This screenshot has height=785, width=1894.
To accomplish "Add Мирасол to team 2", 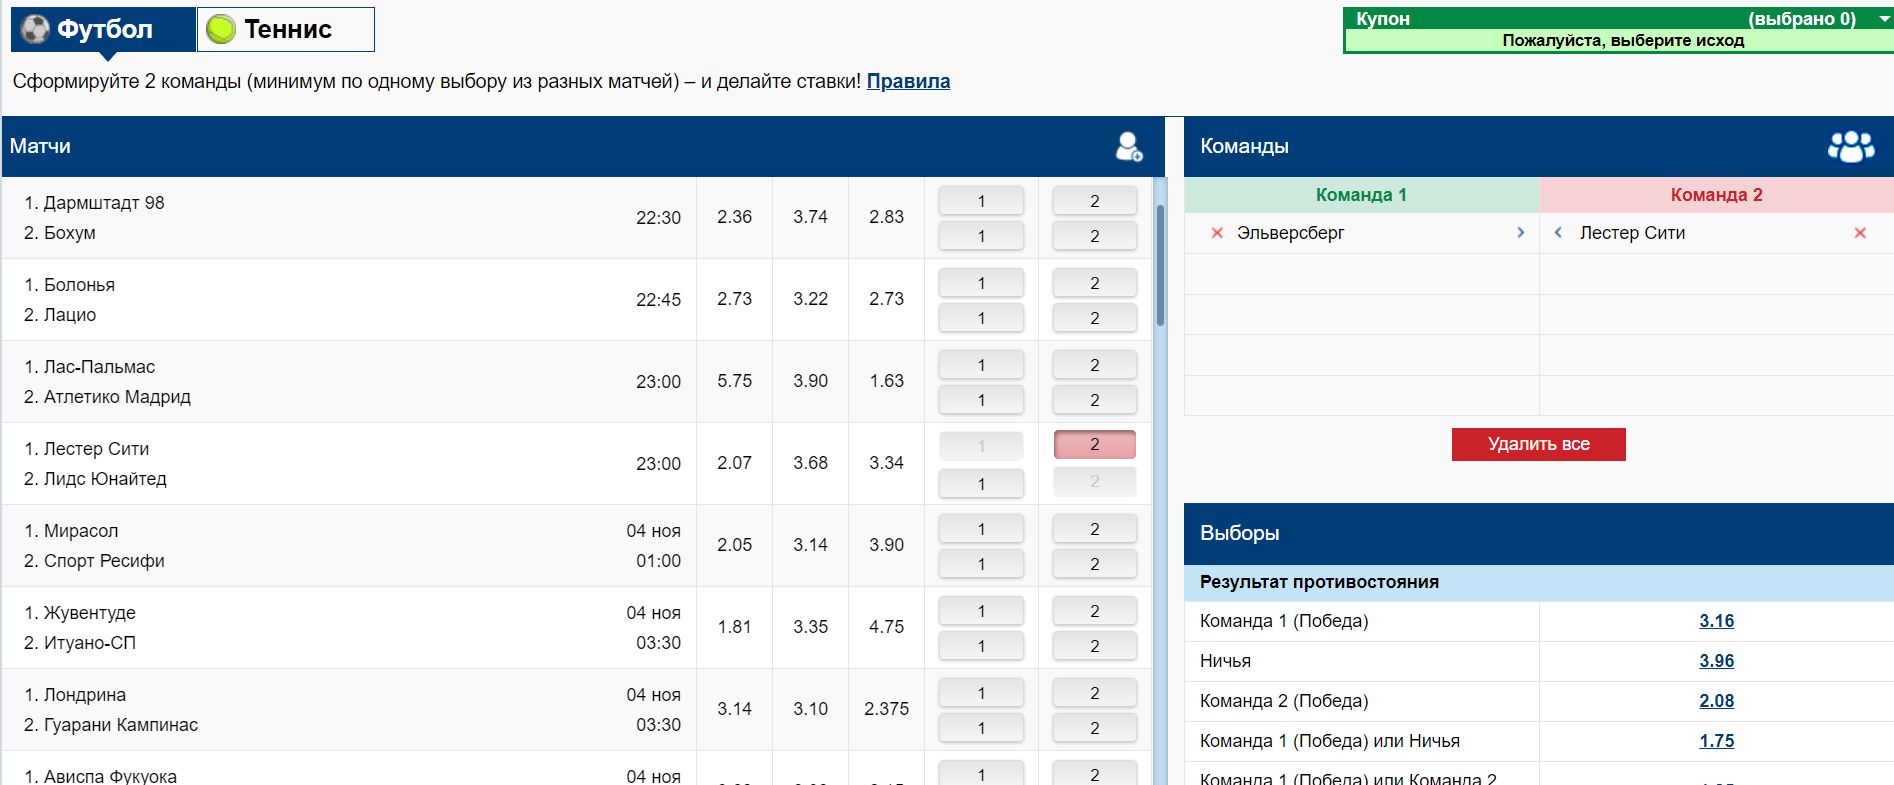I will point(1095,529).
